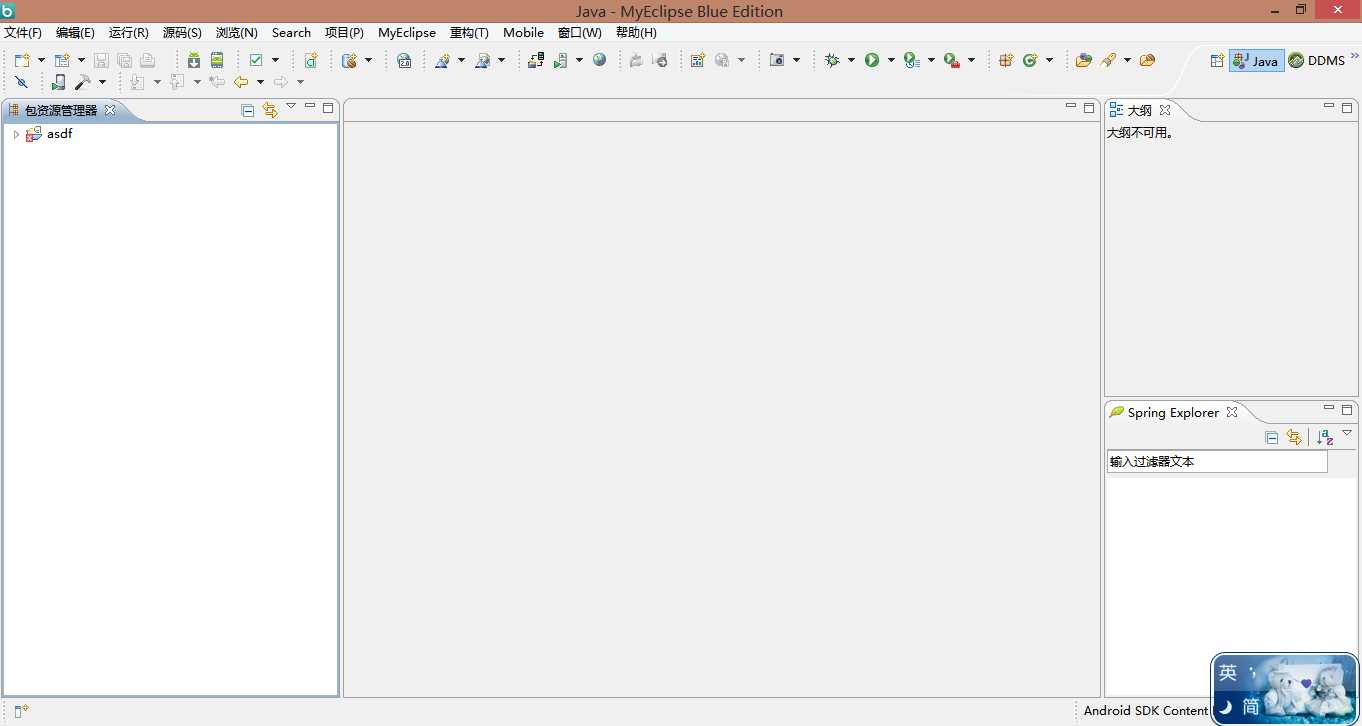Click the hammer build tool icon
Image resolution: width=1362 pixels, height=726 pixels.
point(84,82)
